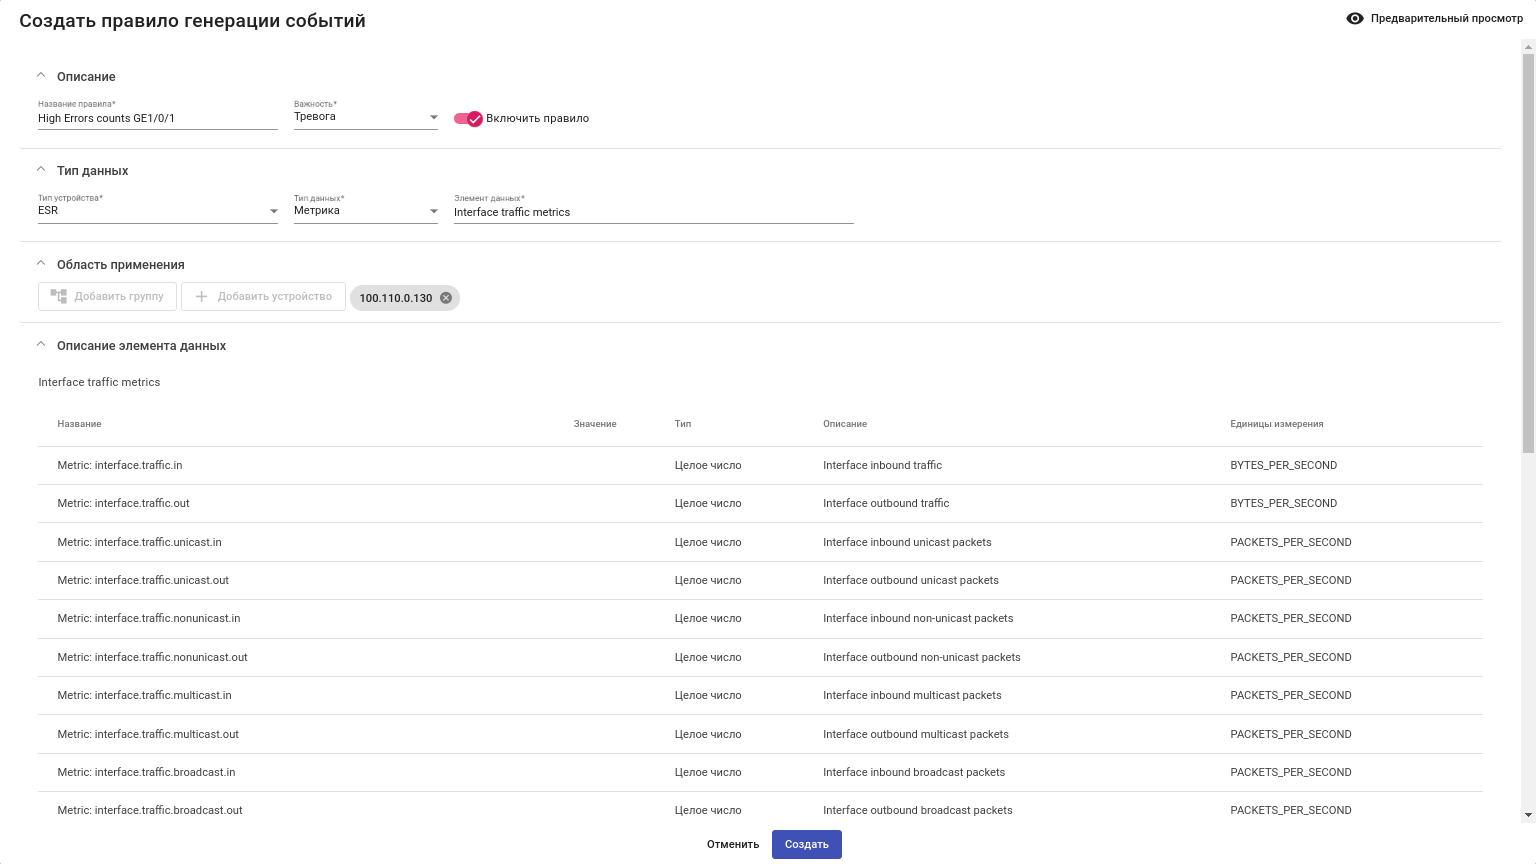This screenshot has height=864, width=1536.
Task: Open the 'Важность' severity dropdown
Action: pyautogui.click(x=433, y=117)
